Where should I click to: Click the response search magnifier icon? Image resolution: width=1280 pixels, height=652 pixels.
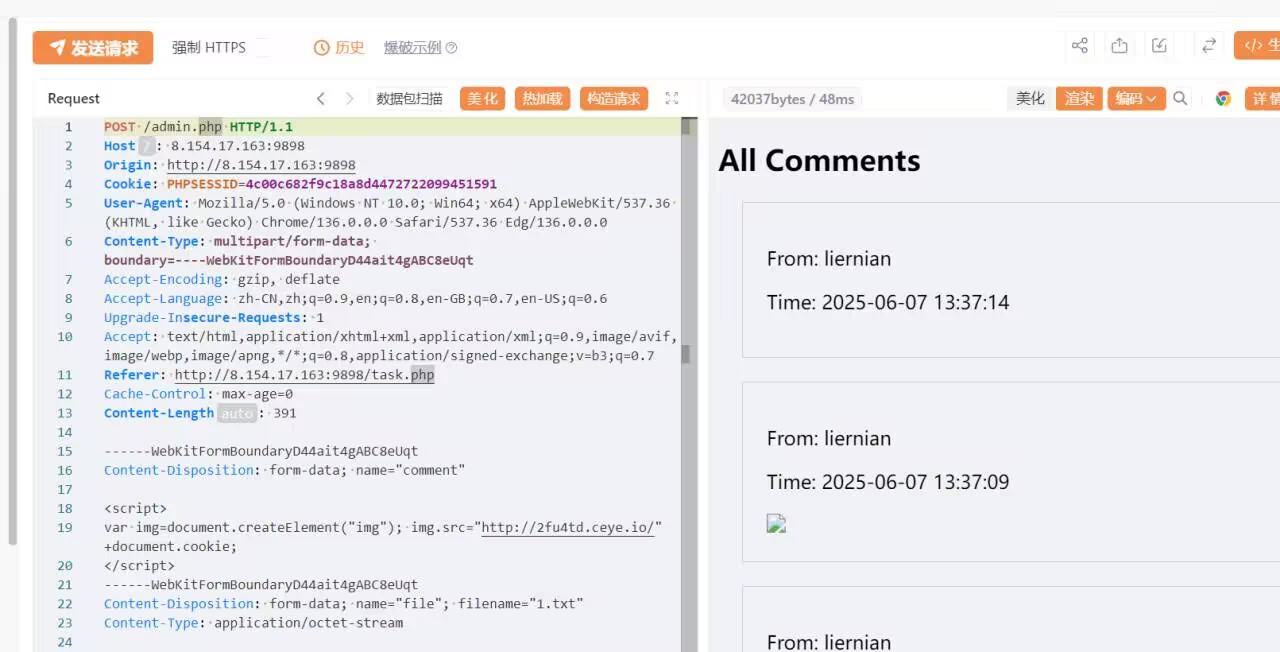point(1181,98)
